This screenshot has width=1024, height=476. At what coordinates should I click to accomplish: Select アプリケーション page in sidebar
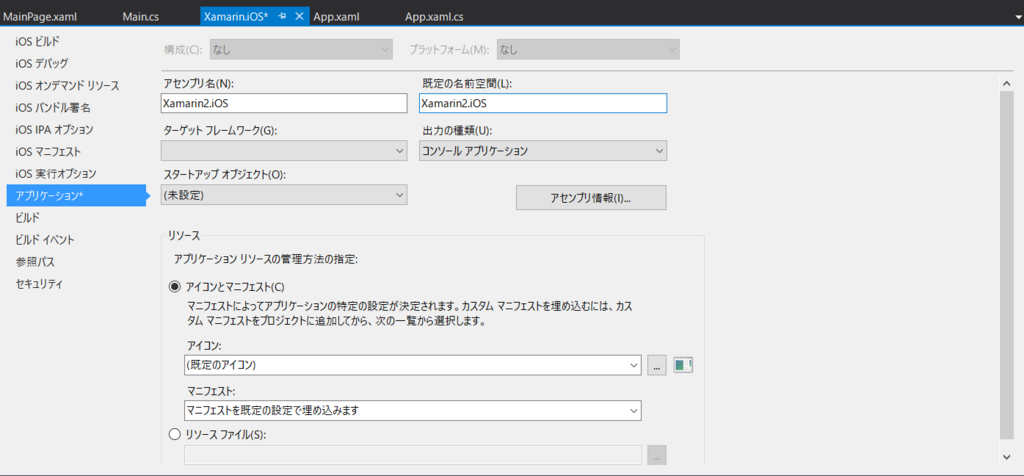coord(77,195)
